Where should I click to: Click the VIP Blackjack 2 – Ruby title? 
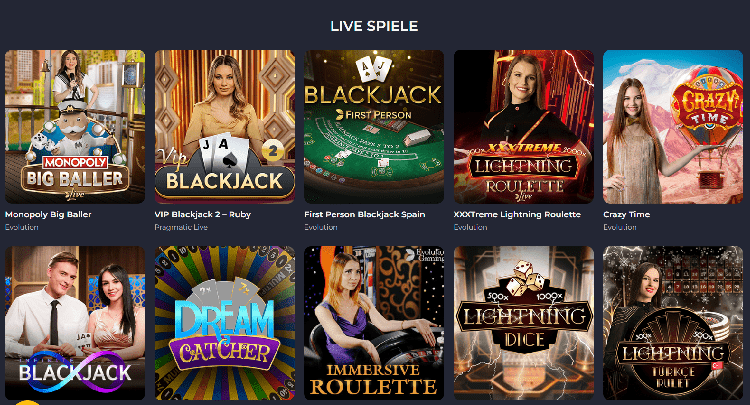coord(203,214)
